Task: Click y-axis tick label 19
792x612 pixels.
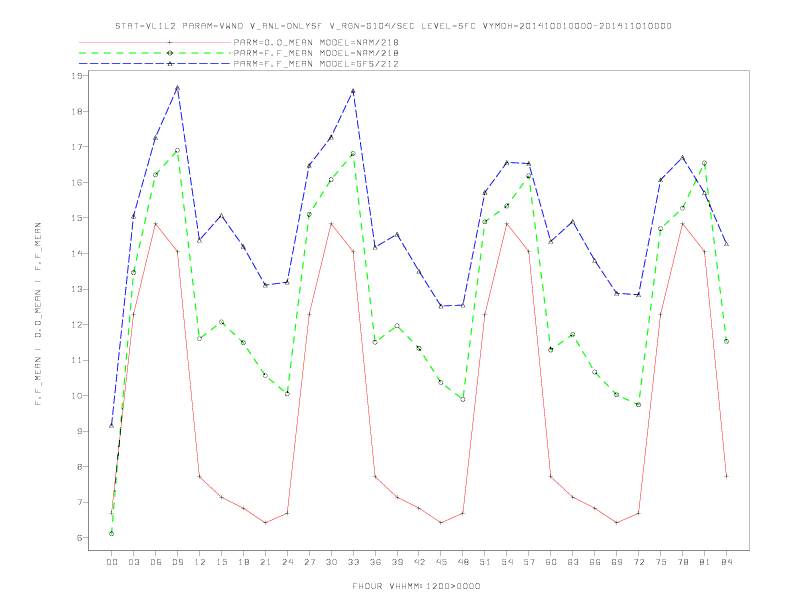Action: point(77,76)
